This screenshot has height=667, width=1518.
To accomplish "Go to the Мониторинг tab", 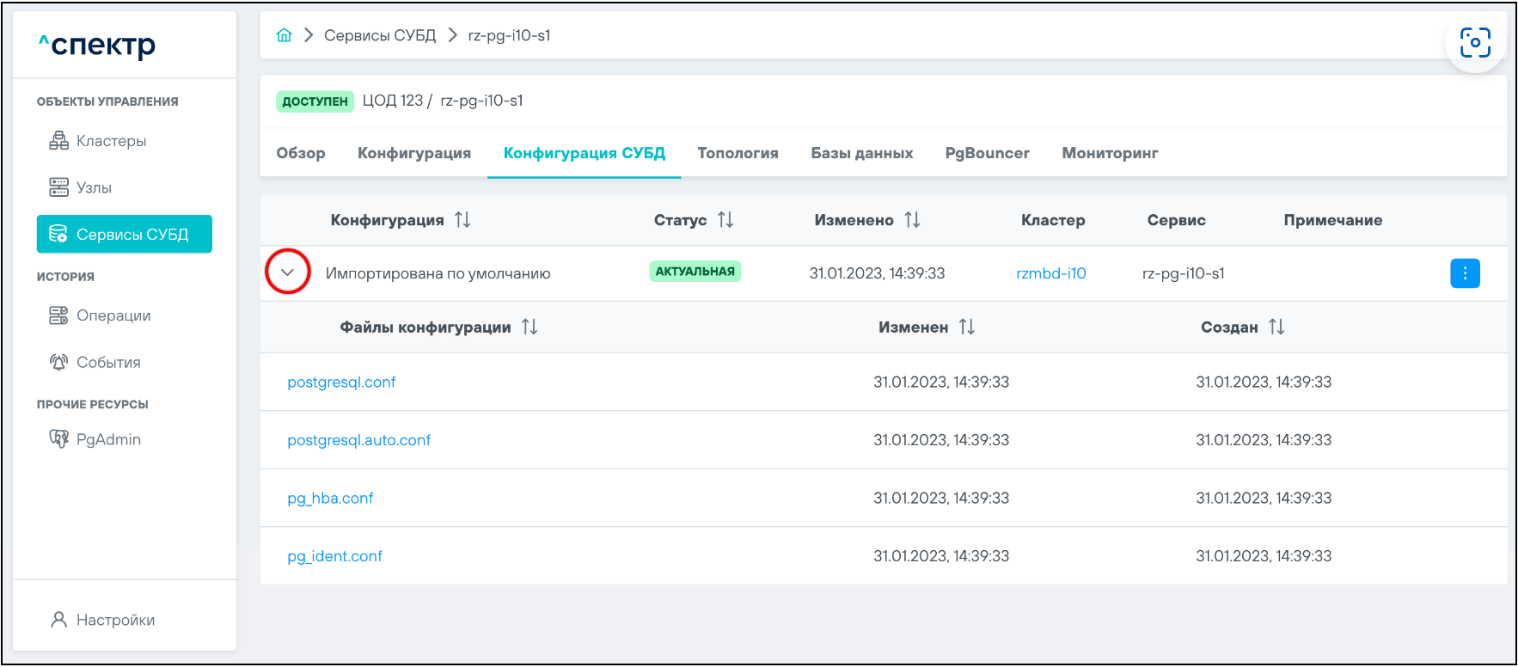I will [1110, 154].
